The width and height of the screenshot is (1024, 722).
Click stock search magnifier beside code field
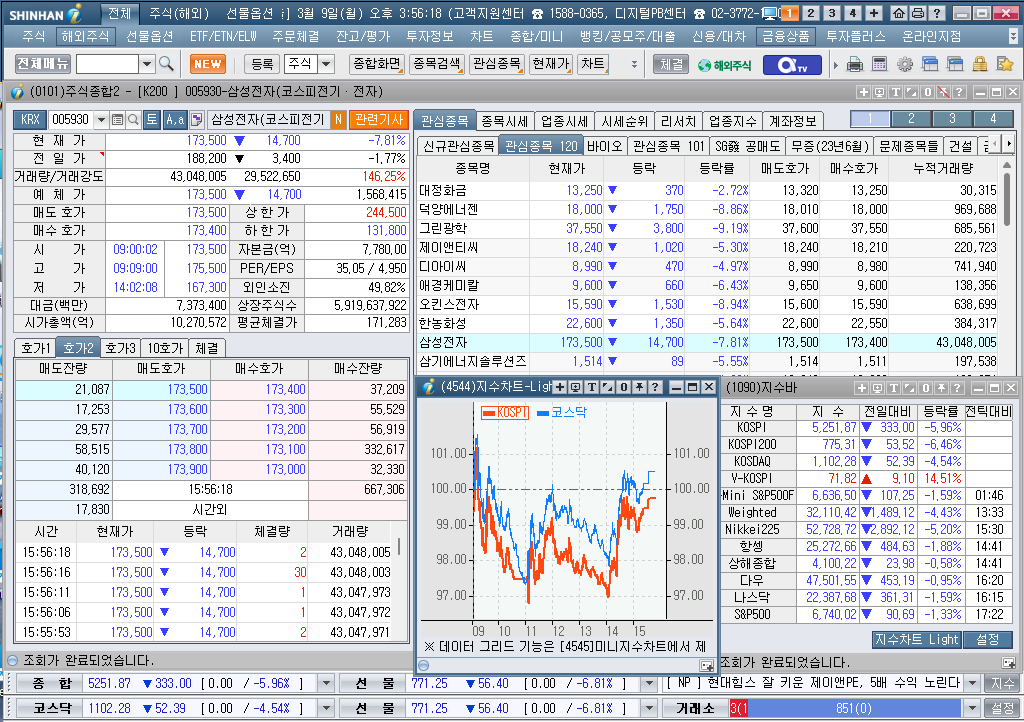click(x=133, y=119)
